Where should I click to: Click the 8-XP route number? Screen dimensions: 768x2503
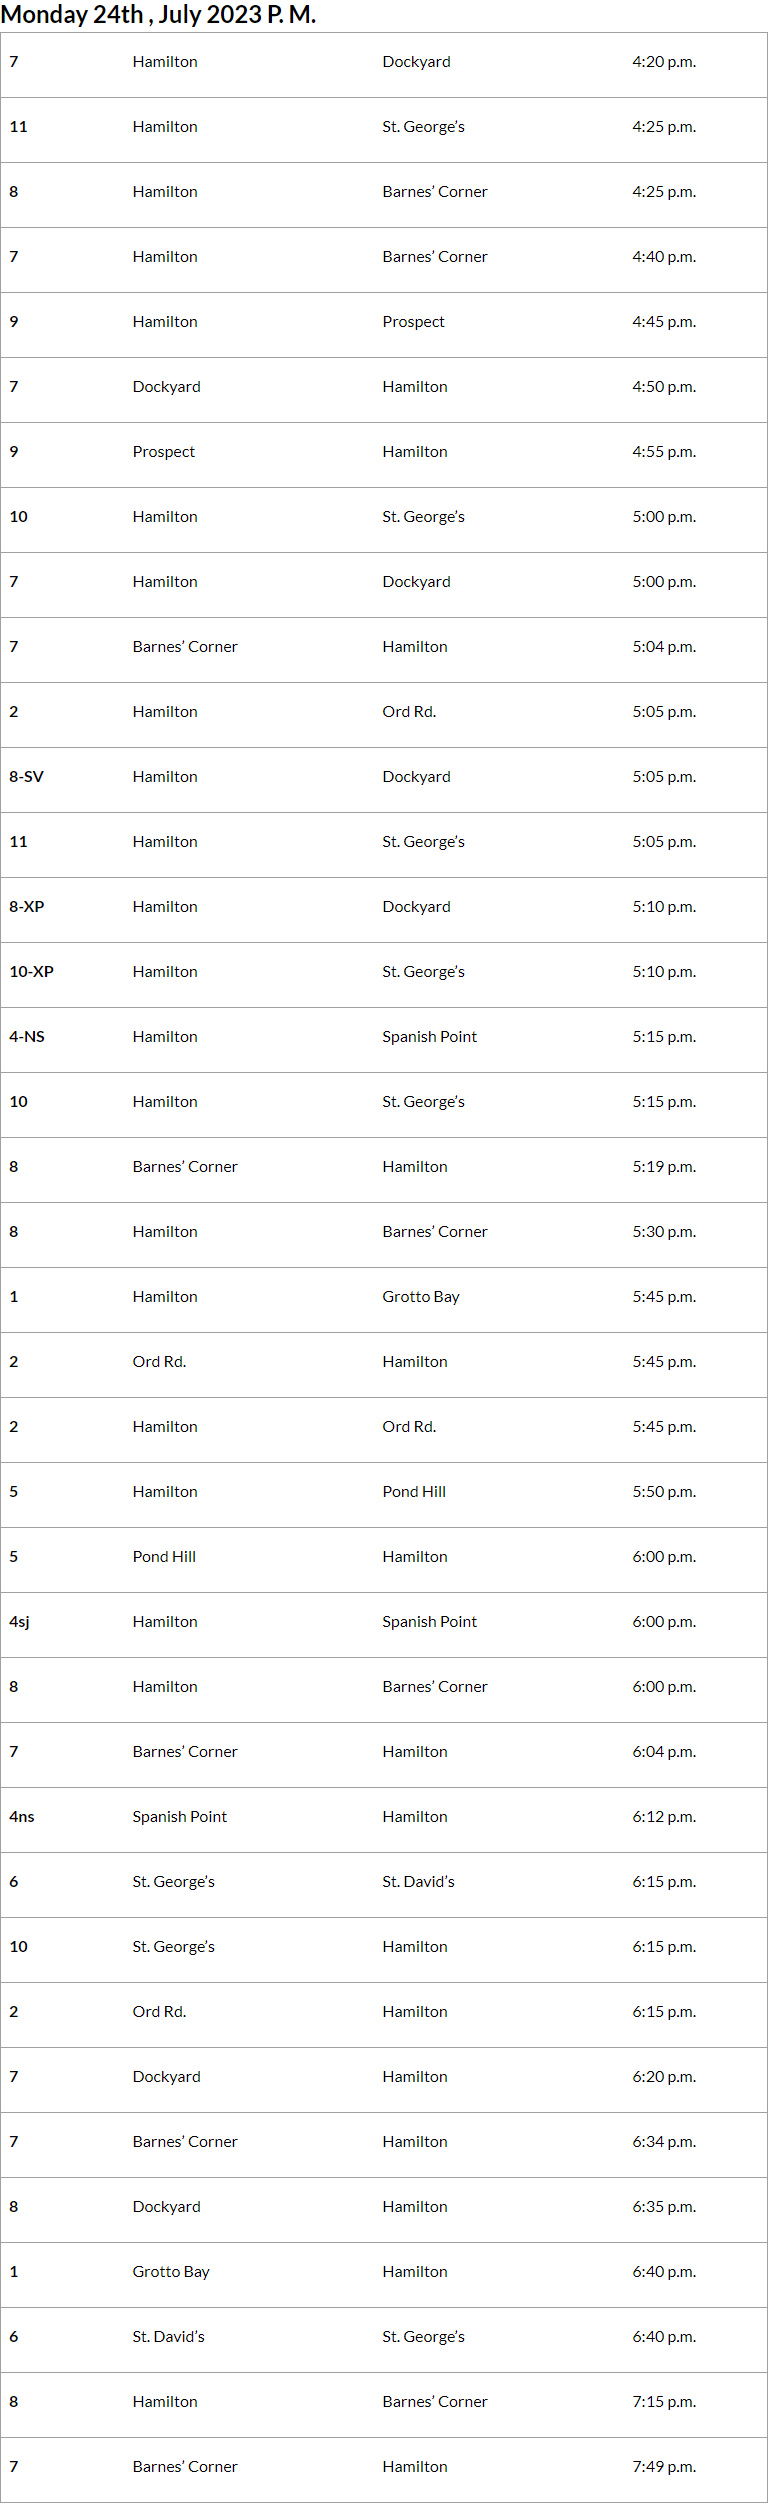[27, 907]
